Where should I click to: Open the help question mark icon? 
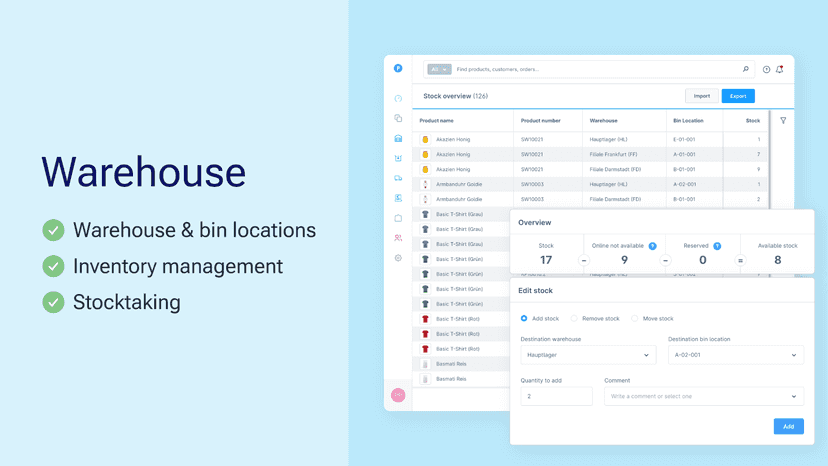pos(766,69)
